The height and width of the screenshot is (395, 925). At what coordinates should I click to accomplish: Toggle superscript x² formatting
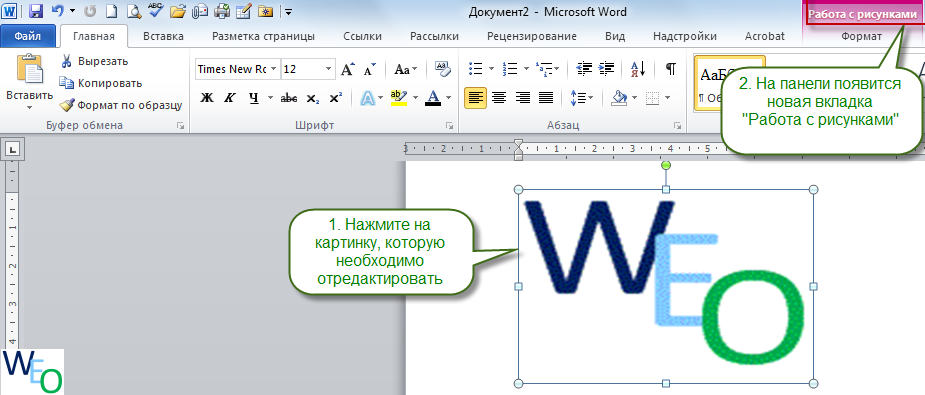tap(336, 97)
